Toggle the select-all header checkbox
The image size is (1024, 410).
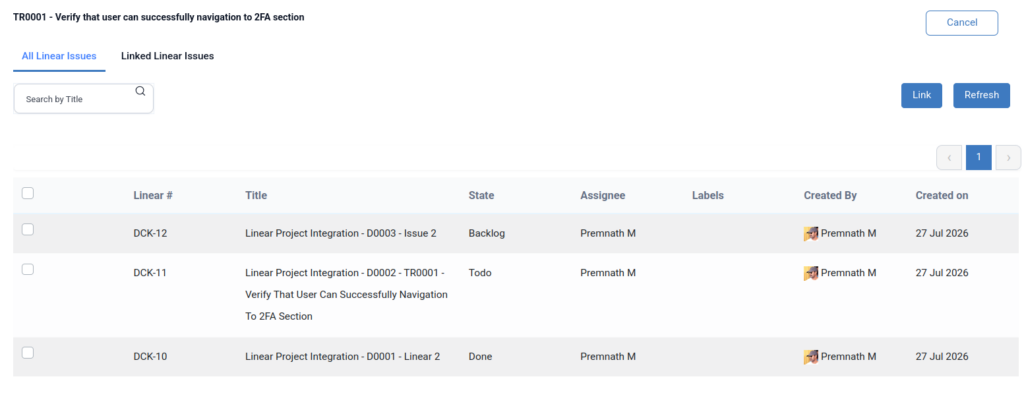tap(28, 193)
